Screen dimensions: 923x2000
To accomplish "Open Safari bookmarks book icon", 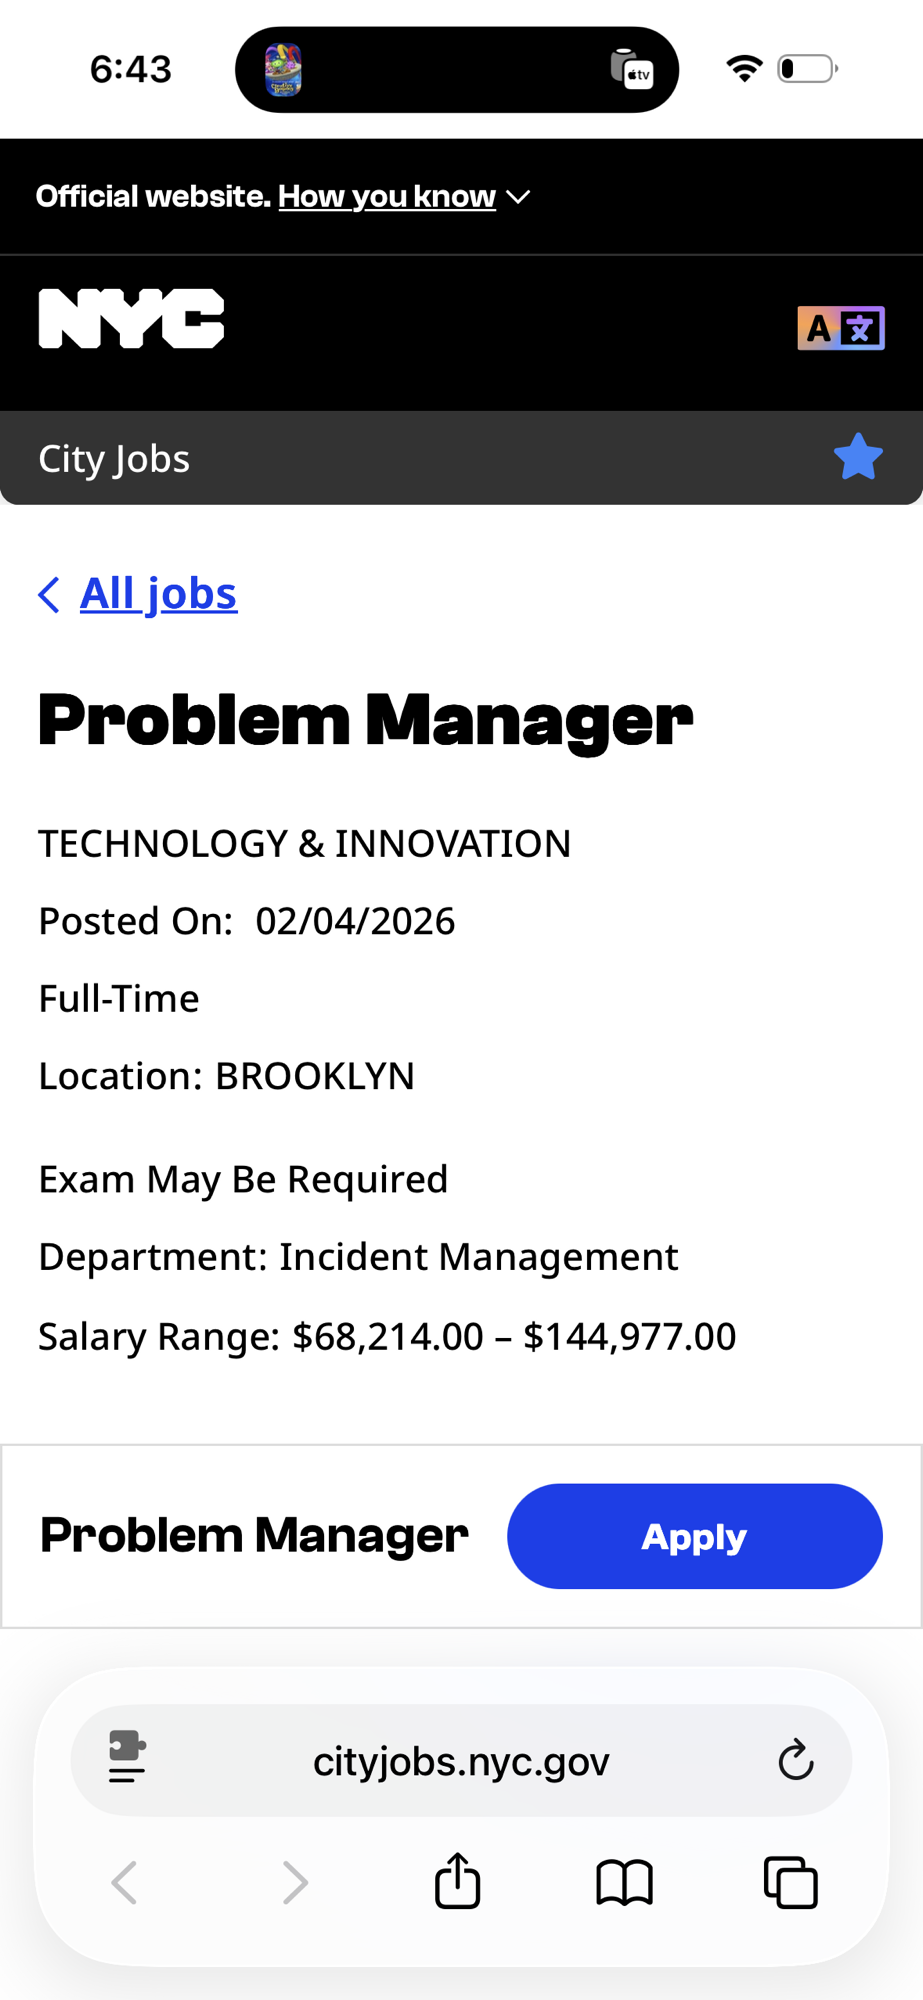I will click(625, 1883).
